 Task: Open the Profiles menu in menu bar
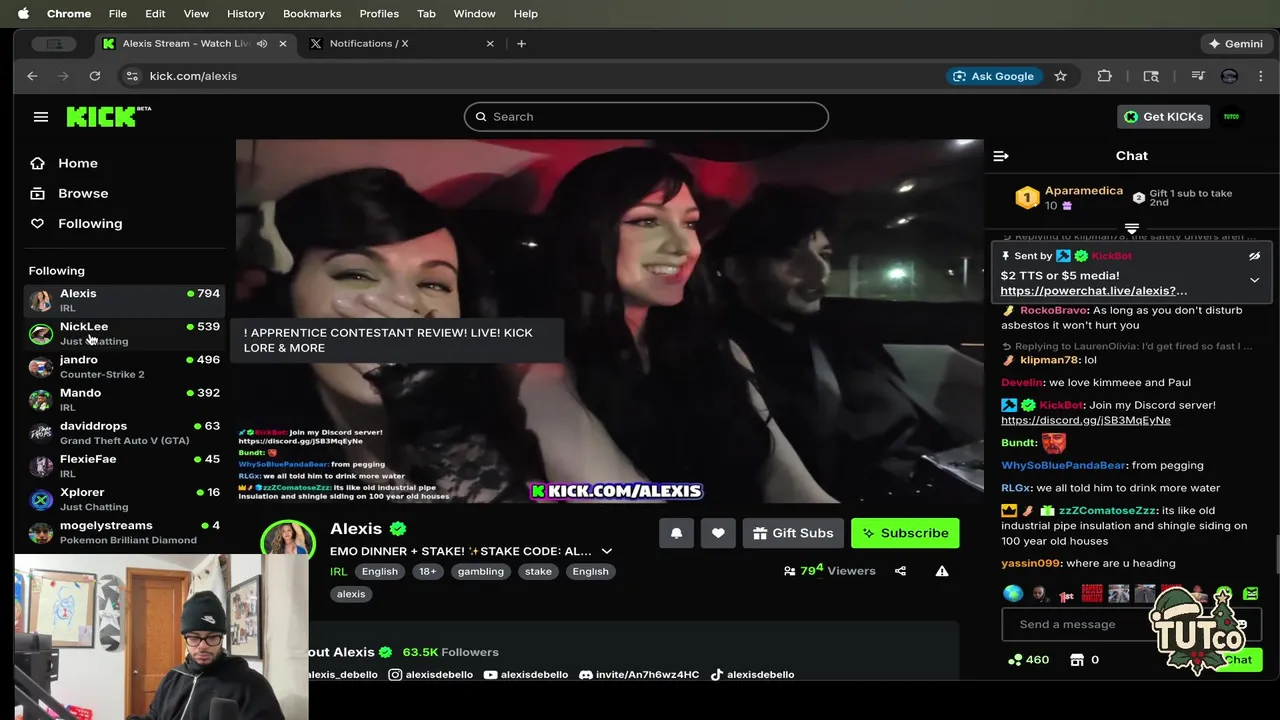point(379,13)
